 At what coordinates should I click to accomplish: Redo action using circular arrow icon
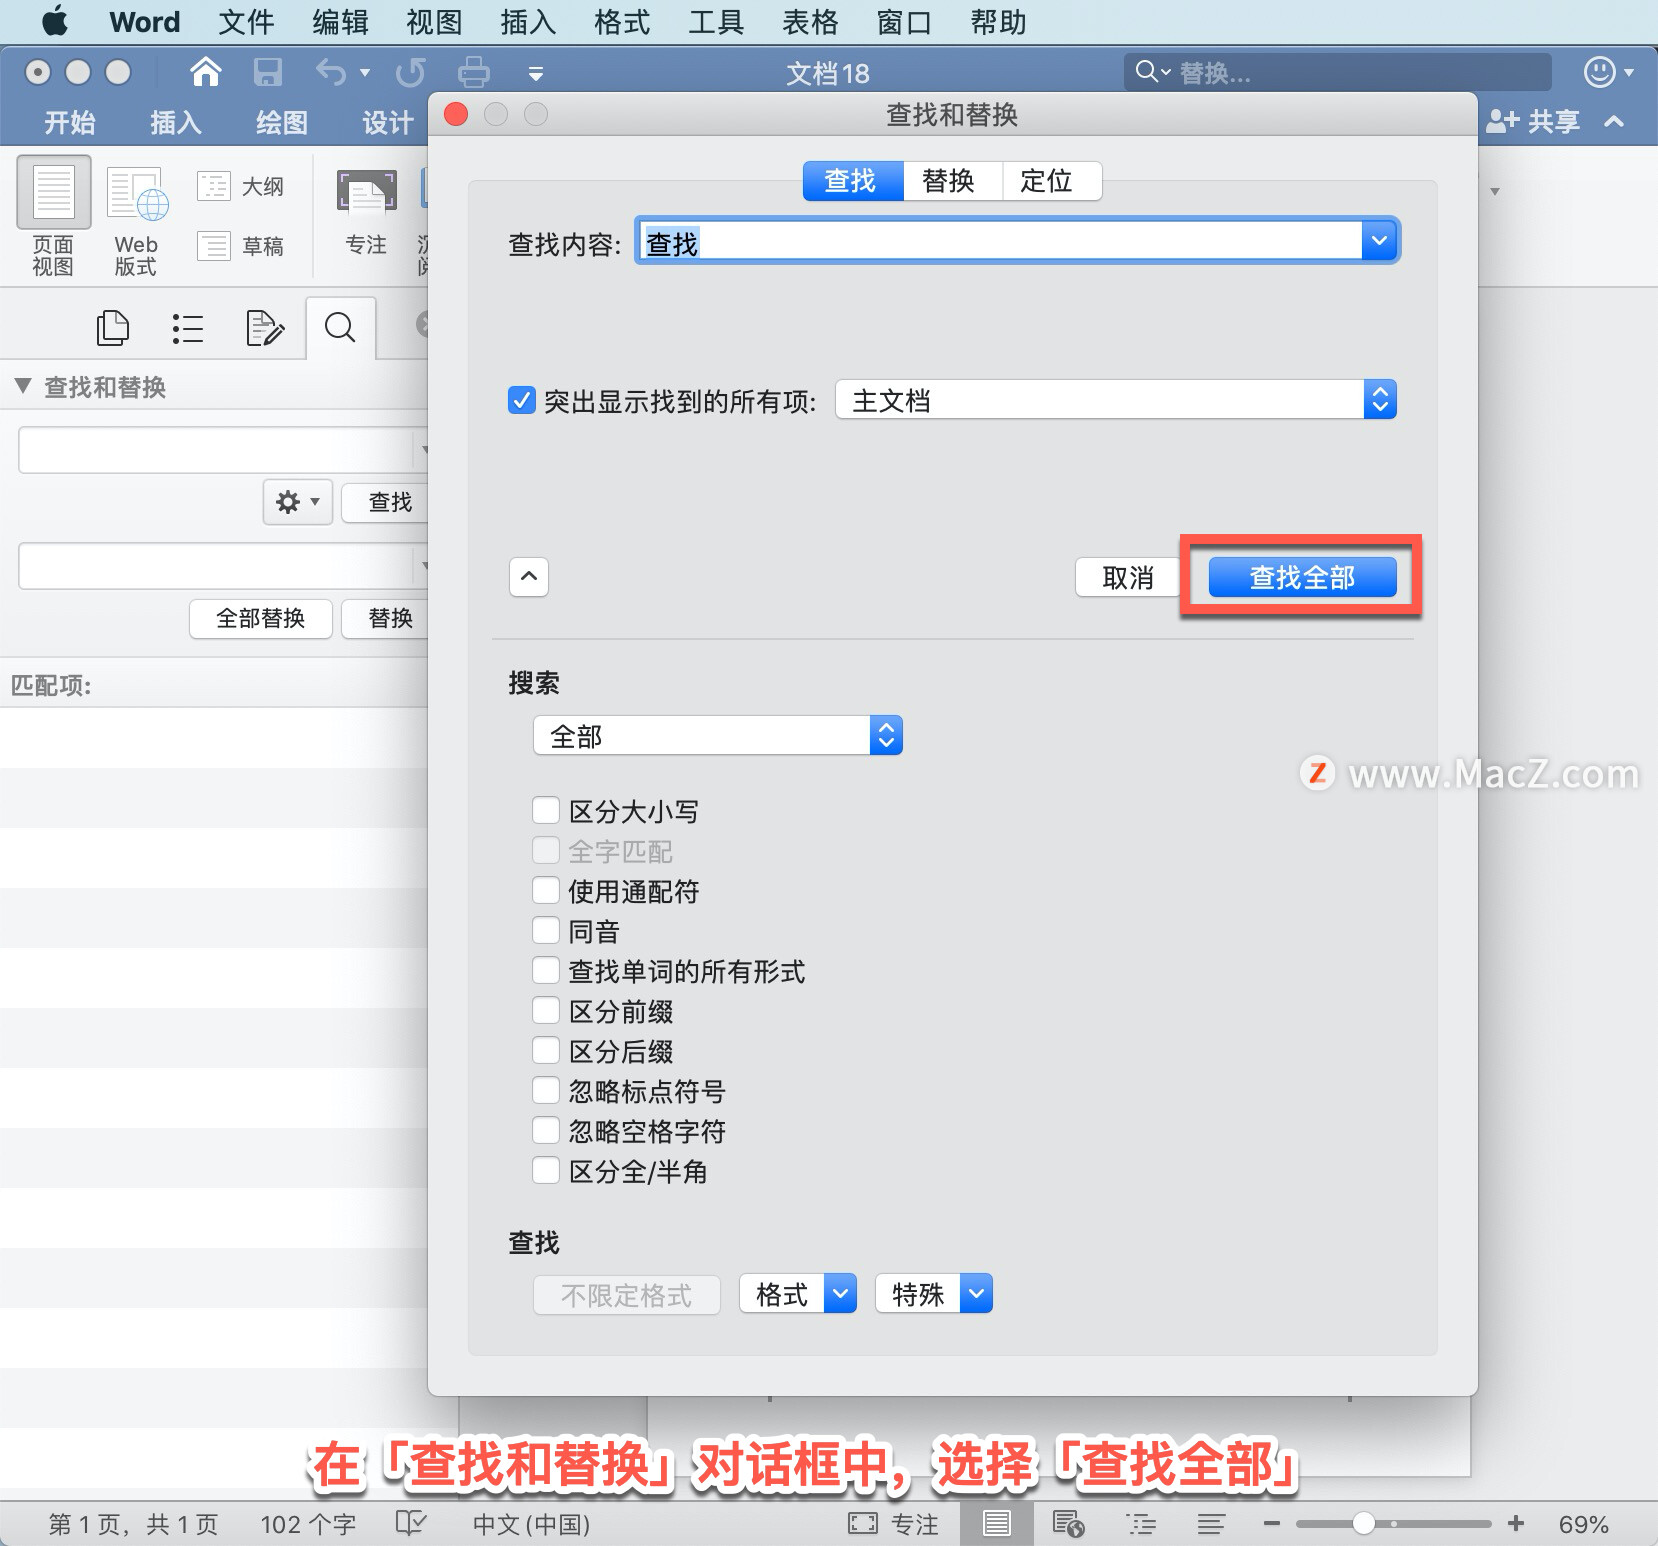coord(410,72)
